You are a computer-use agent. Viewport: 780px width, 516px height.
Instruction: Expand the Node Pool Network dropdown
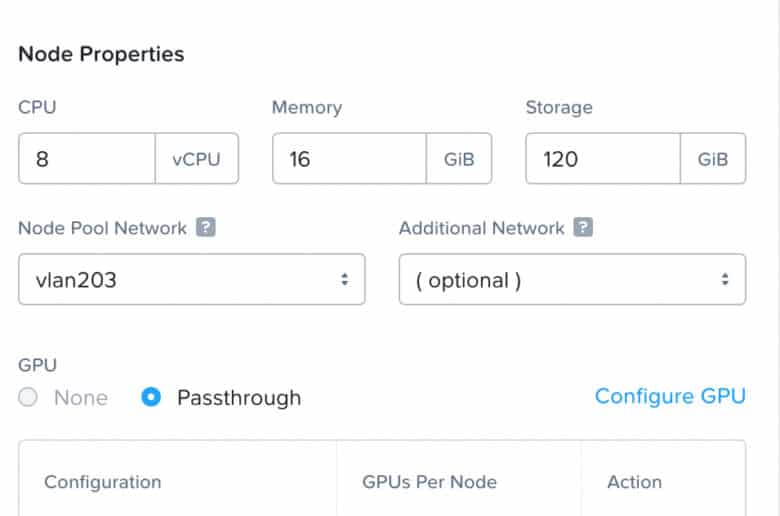click(192, 280)
